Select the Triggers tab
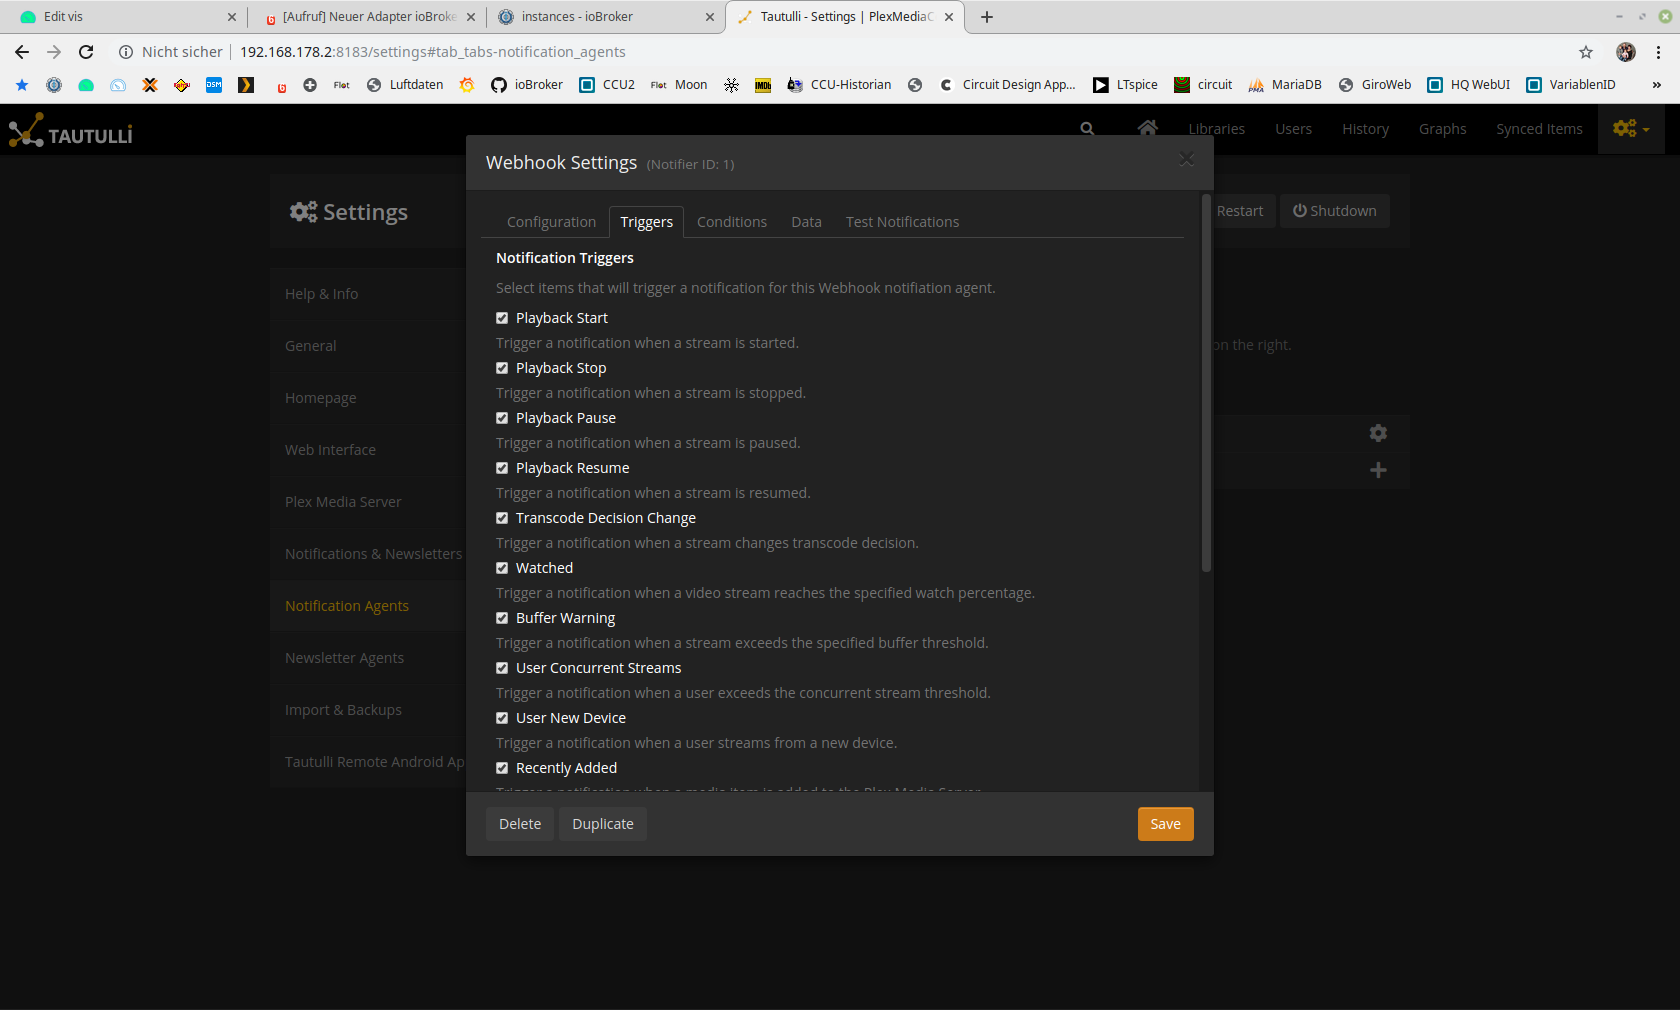The height and width of the screenshot is (1010, 1680). (x=646, y=222)
